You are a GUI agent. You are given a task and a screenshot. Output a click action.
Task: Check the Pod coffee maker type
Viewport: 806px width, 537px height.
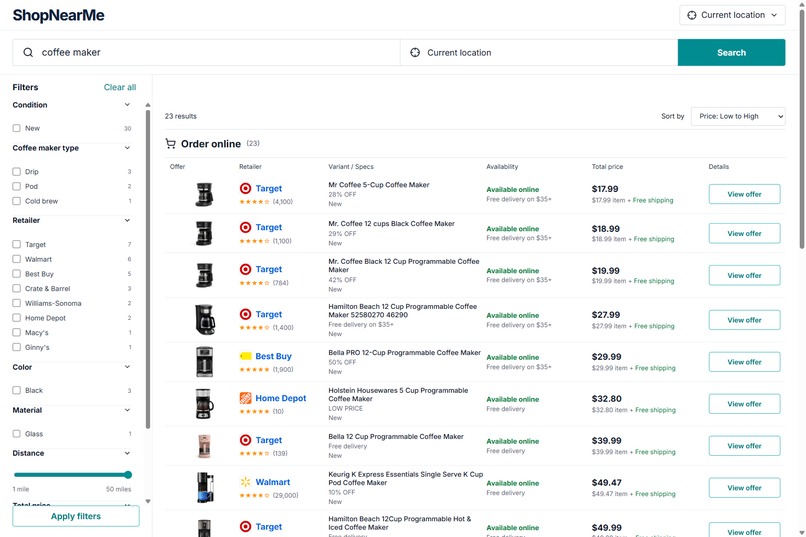[x=16, y=186]
